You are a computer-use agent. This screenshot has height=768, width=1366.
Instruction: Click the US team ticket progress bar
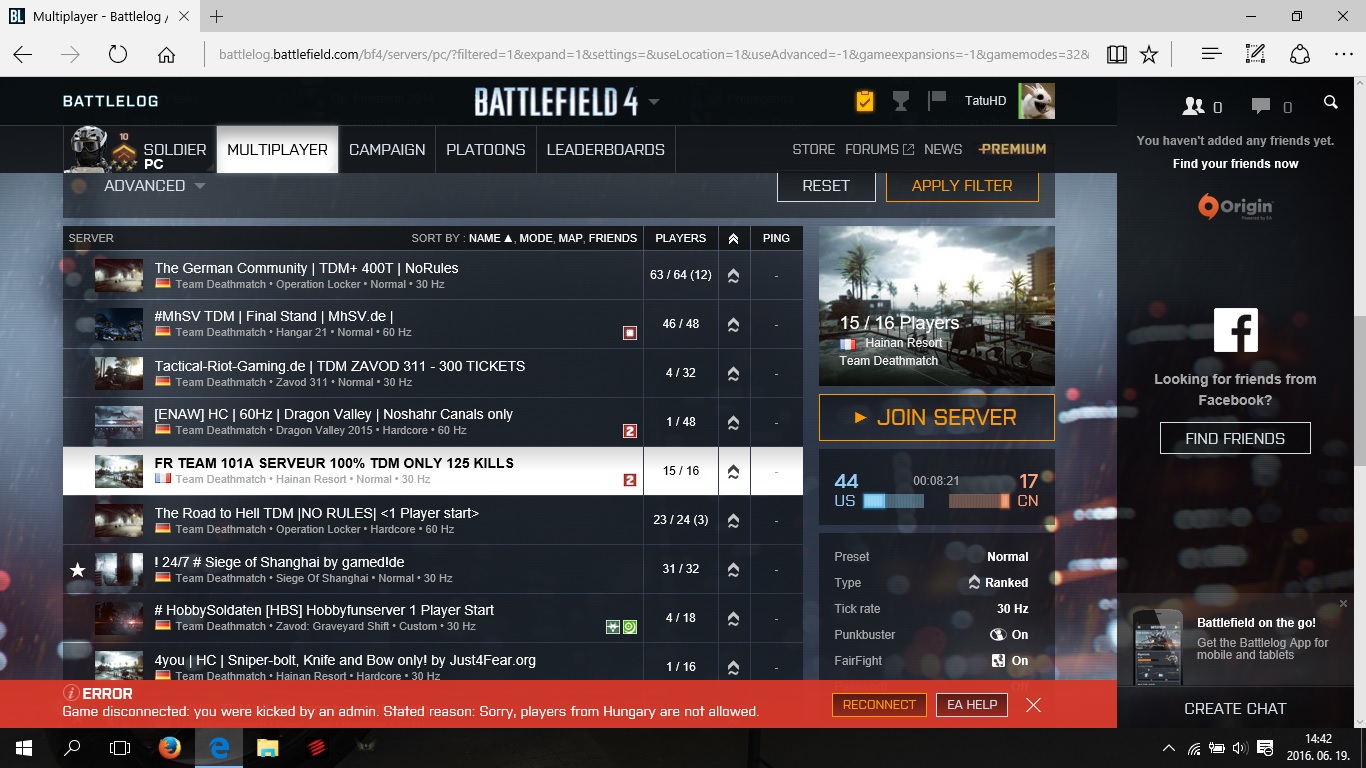pyautogui.click(x=893, y=500)
